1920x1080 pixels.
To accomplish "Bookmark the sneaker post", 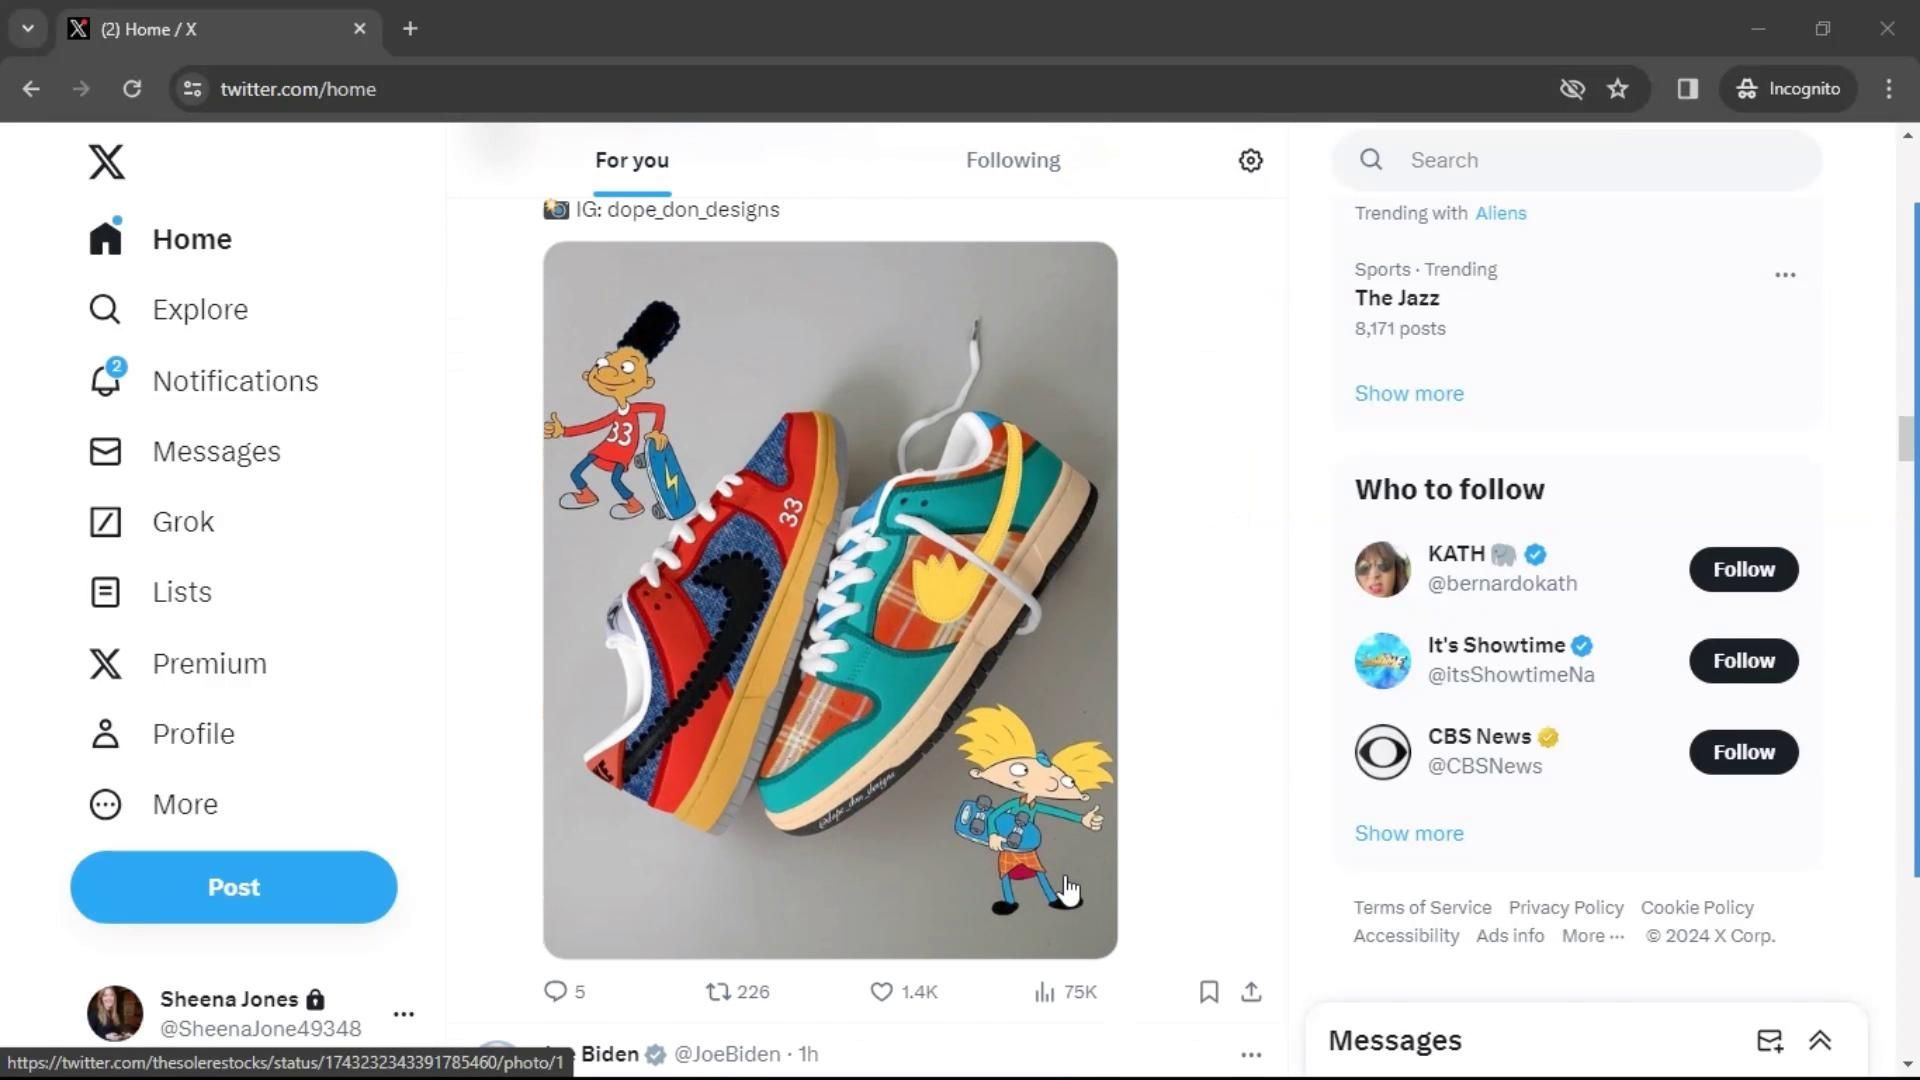I will (x=1208, y=991).
